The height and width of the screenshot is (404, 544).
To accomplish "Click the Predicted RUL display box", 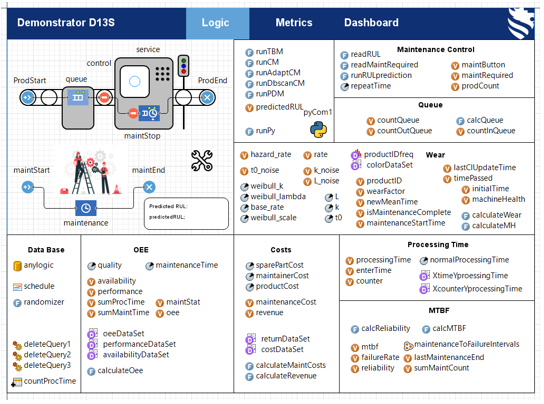I will click(186, 213).
